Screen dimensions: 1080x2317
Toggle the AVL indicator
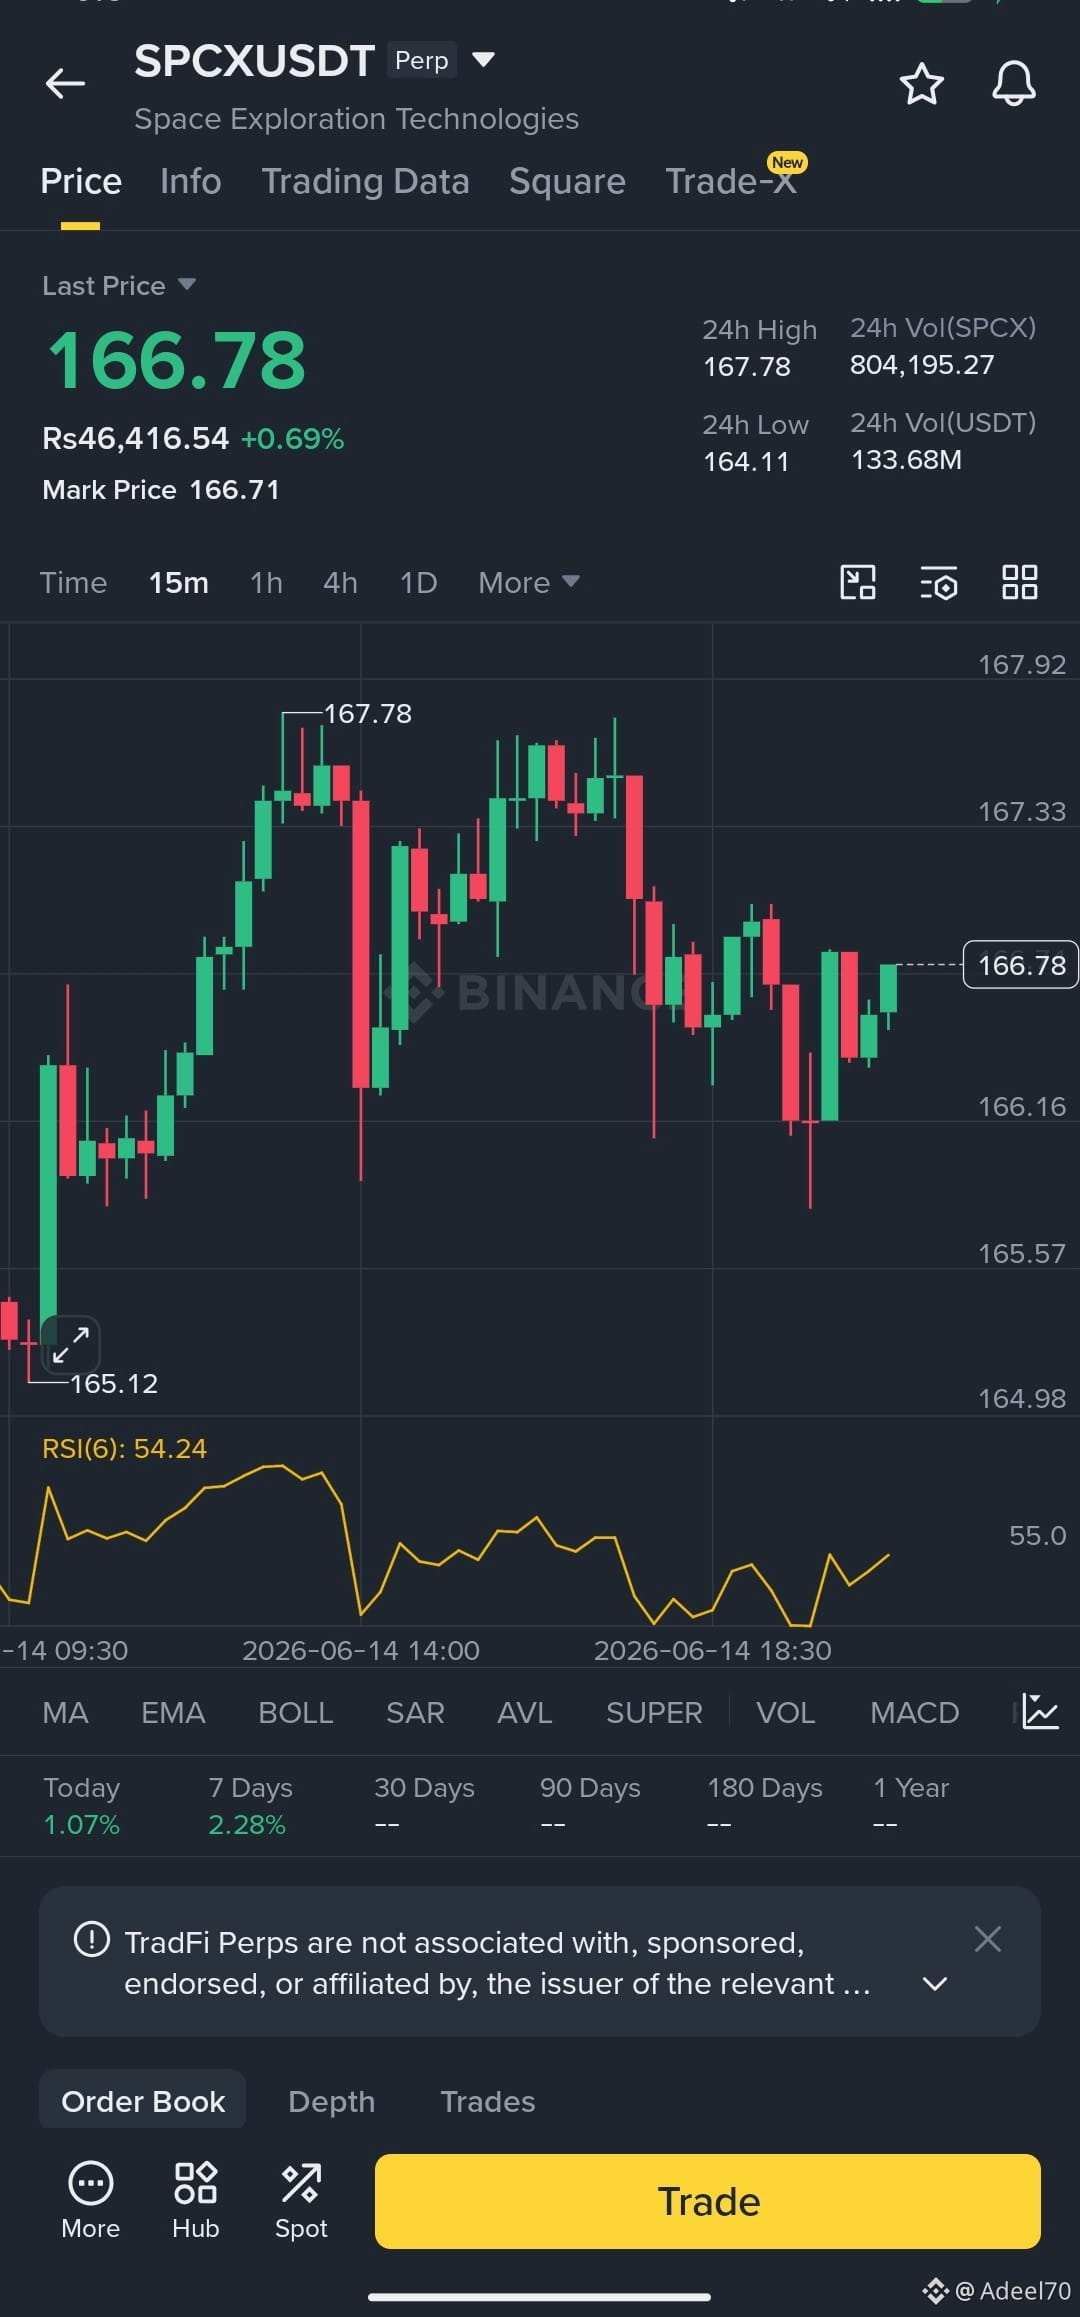click(x=524, y=1713)
